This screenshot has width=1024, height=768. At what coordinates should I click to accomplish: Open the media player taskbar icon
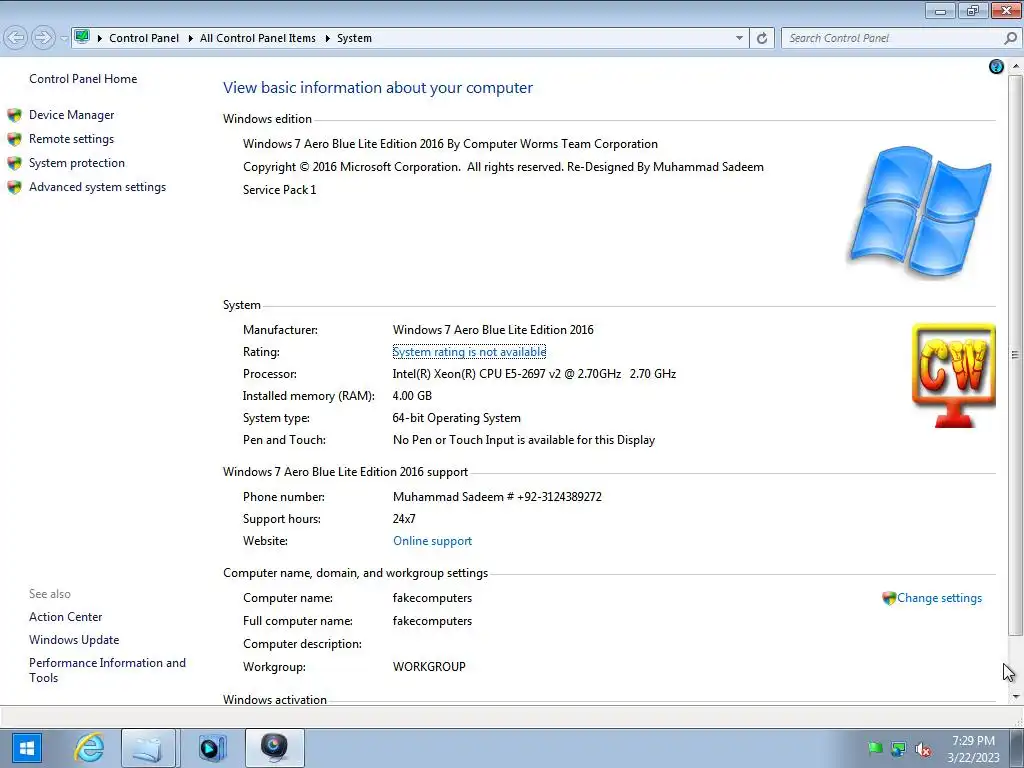[212, 748]
